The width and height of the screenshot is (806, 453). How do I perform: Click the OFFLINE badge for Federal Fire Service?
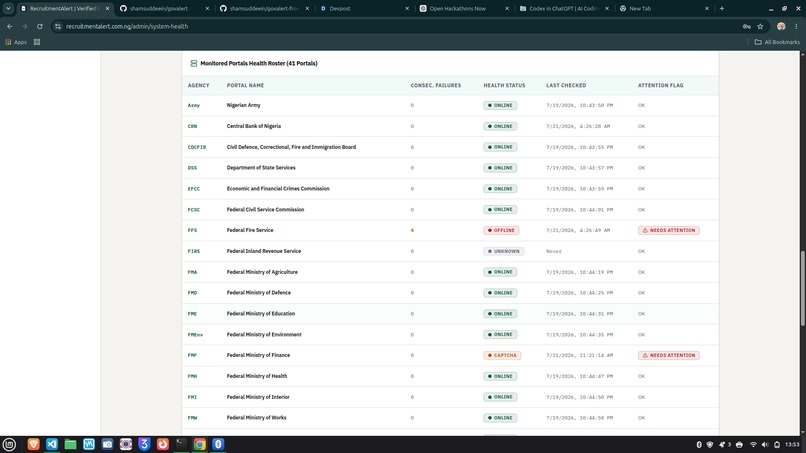pos(501,230)
